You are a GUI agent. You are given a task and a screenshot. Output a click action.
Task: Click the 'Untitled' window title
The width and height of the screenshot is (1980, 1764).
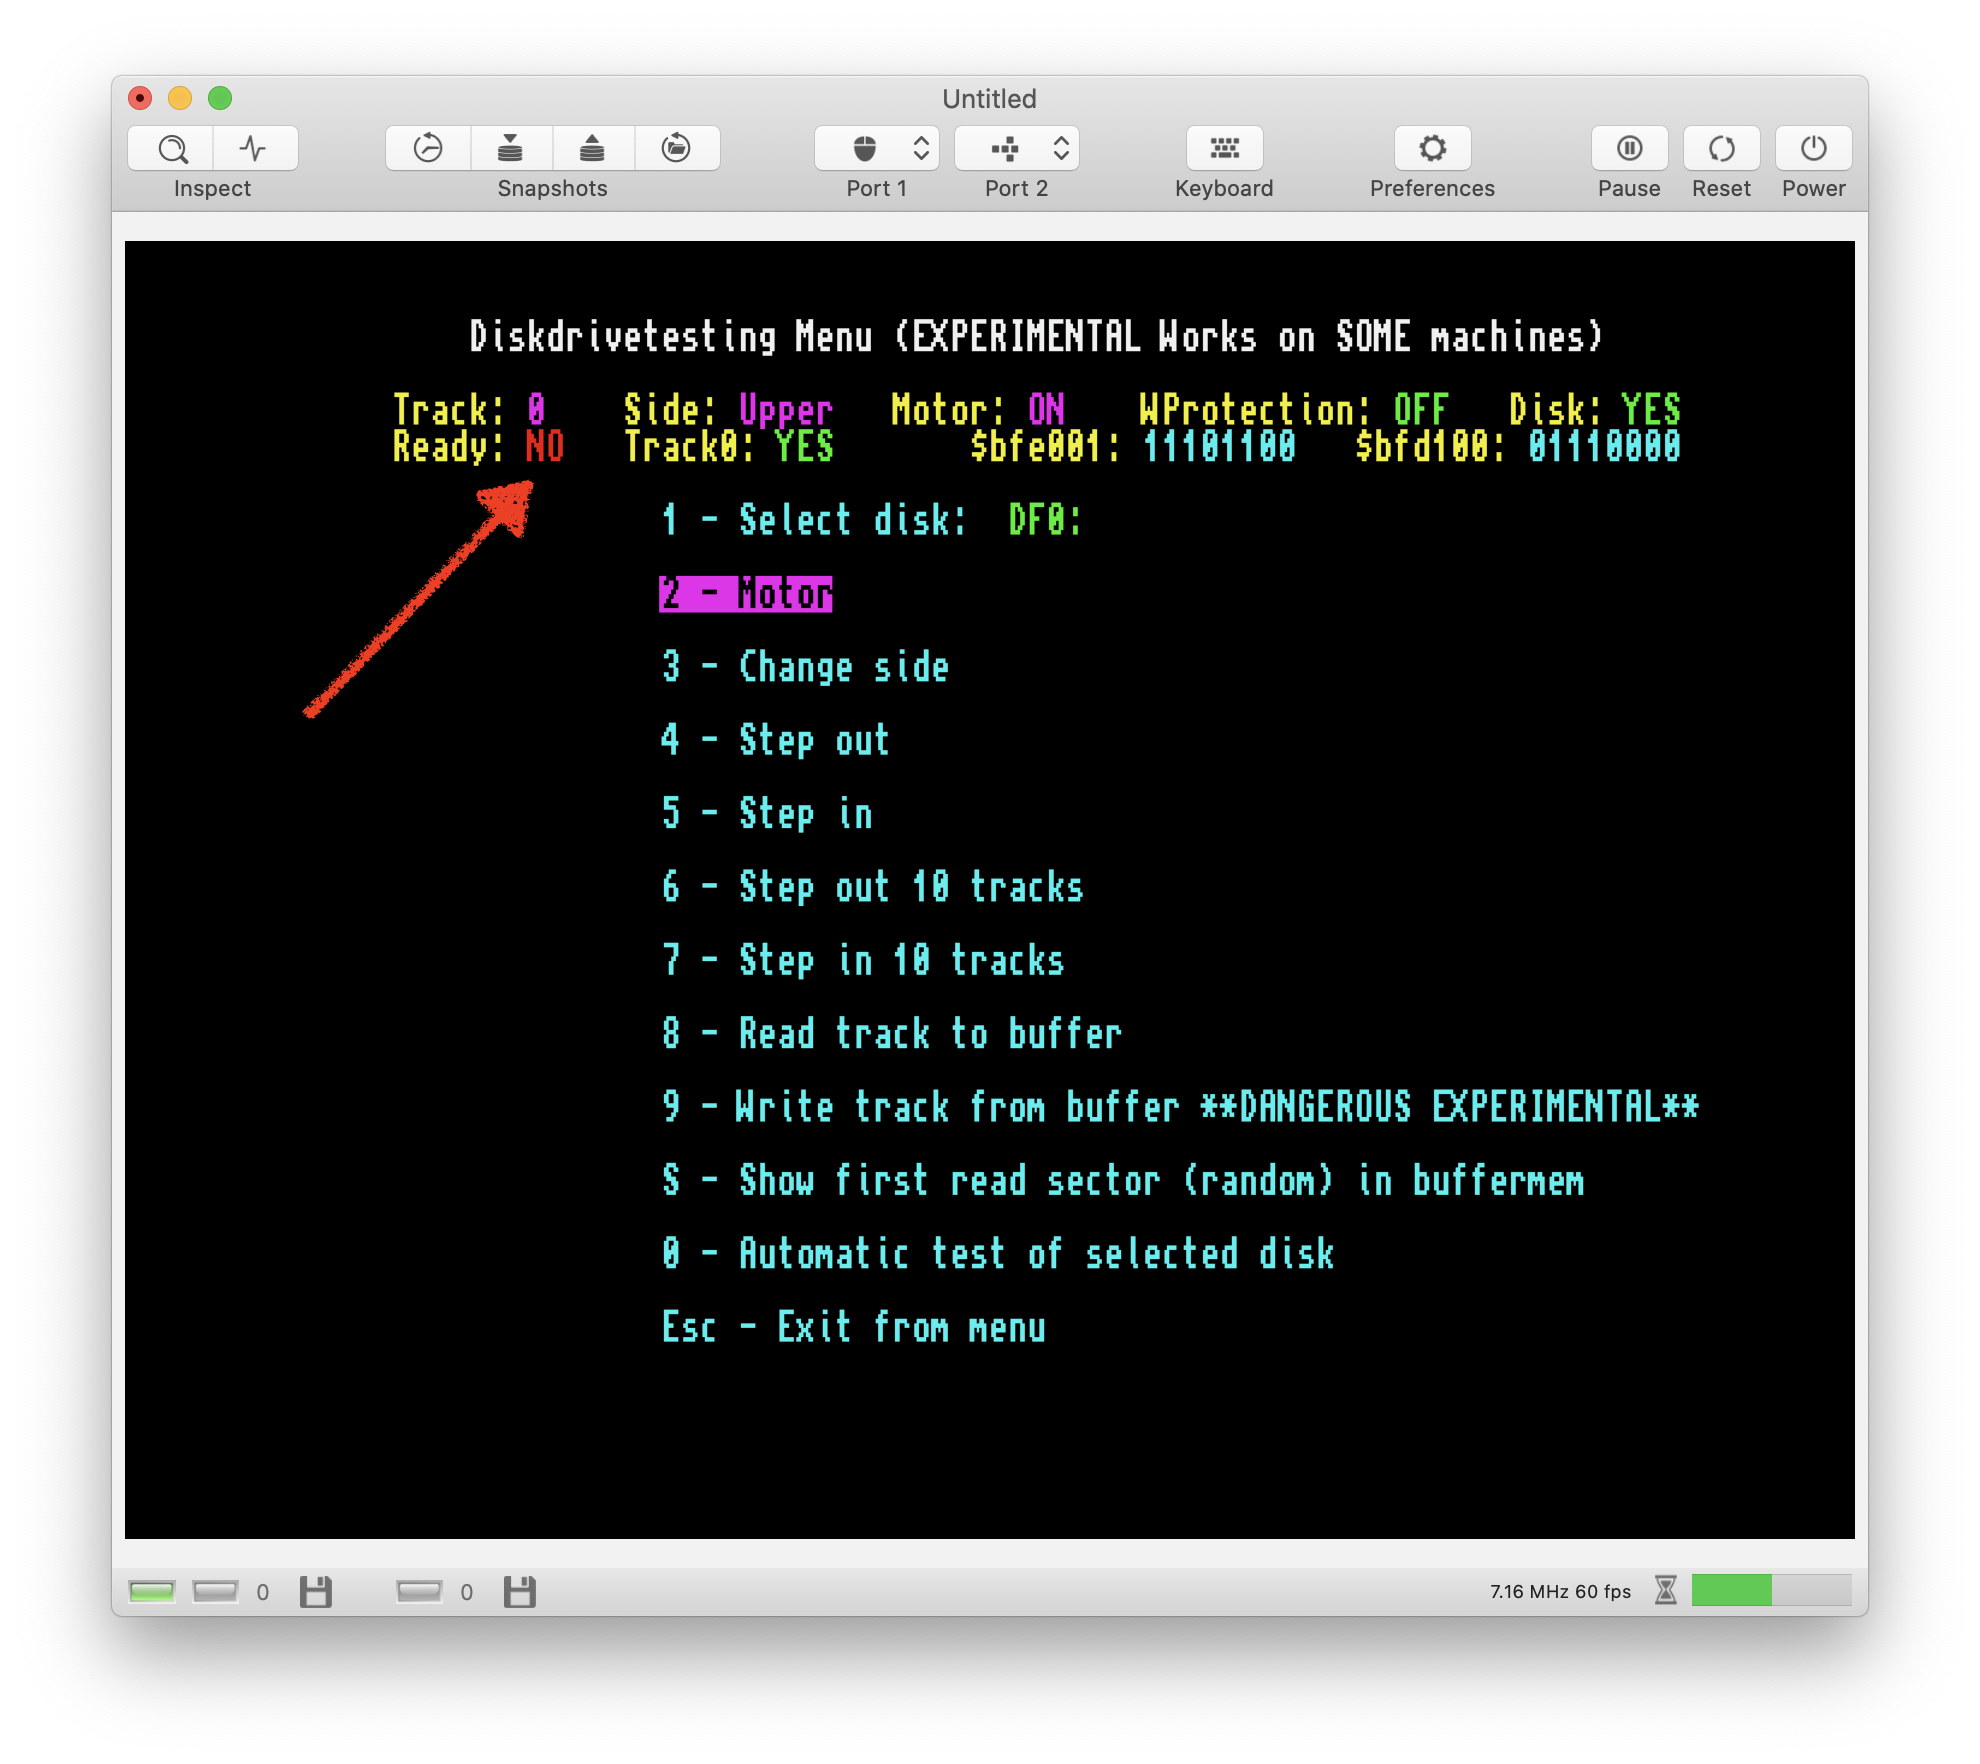click(x=989, y=98)
